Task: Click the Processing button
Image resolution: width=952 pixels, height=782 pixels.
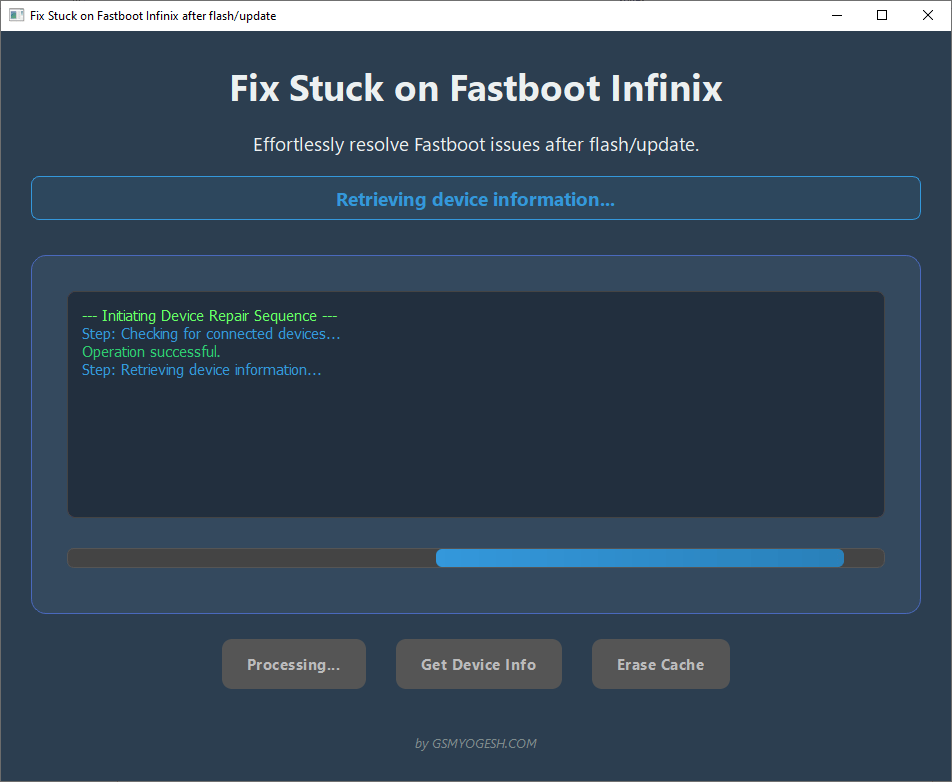Action: pos(293,664)
